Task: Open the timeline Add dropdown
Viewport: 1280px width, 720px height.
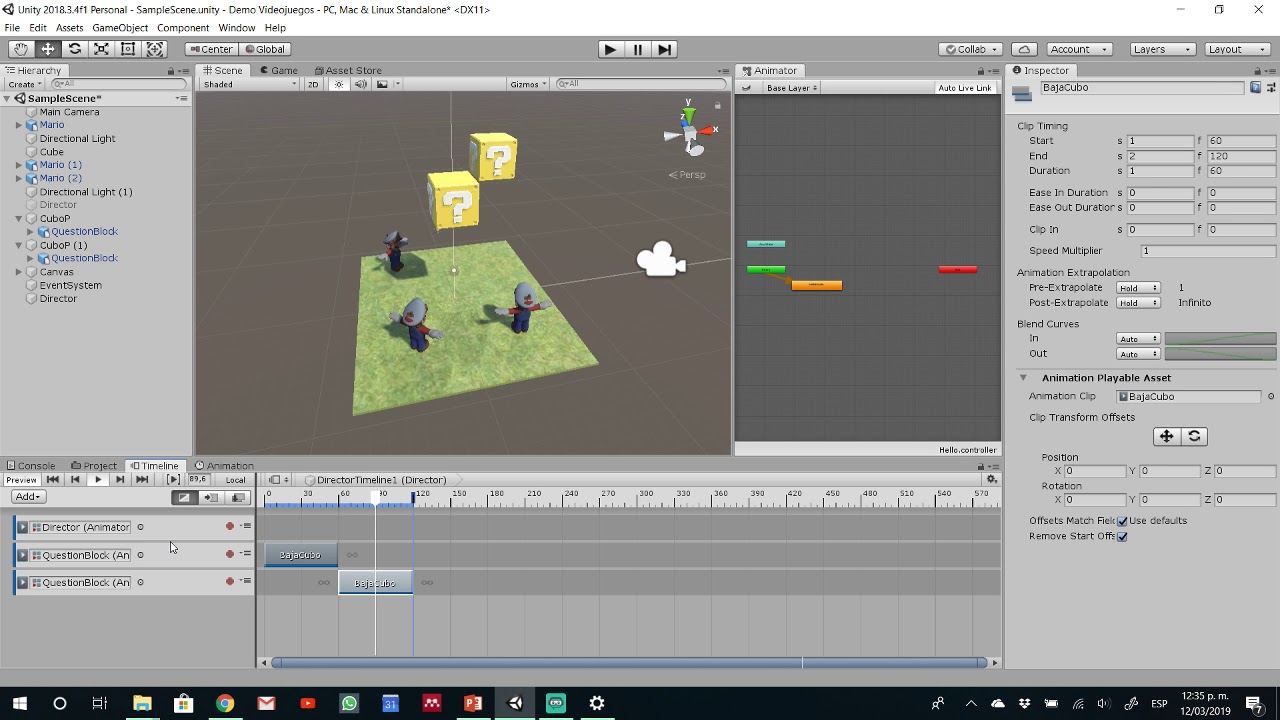Action: click(x=27, y=497)
